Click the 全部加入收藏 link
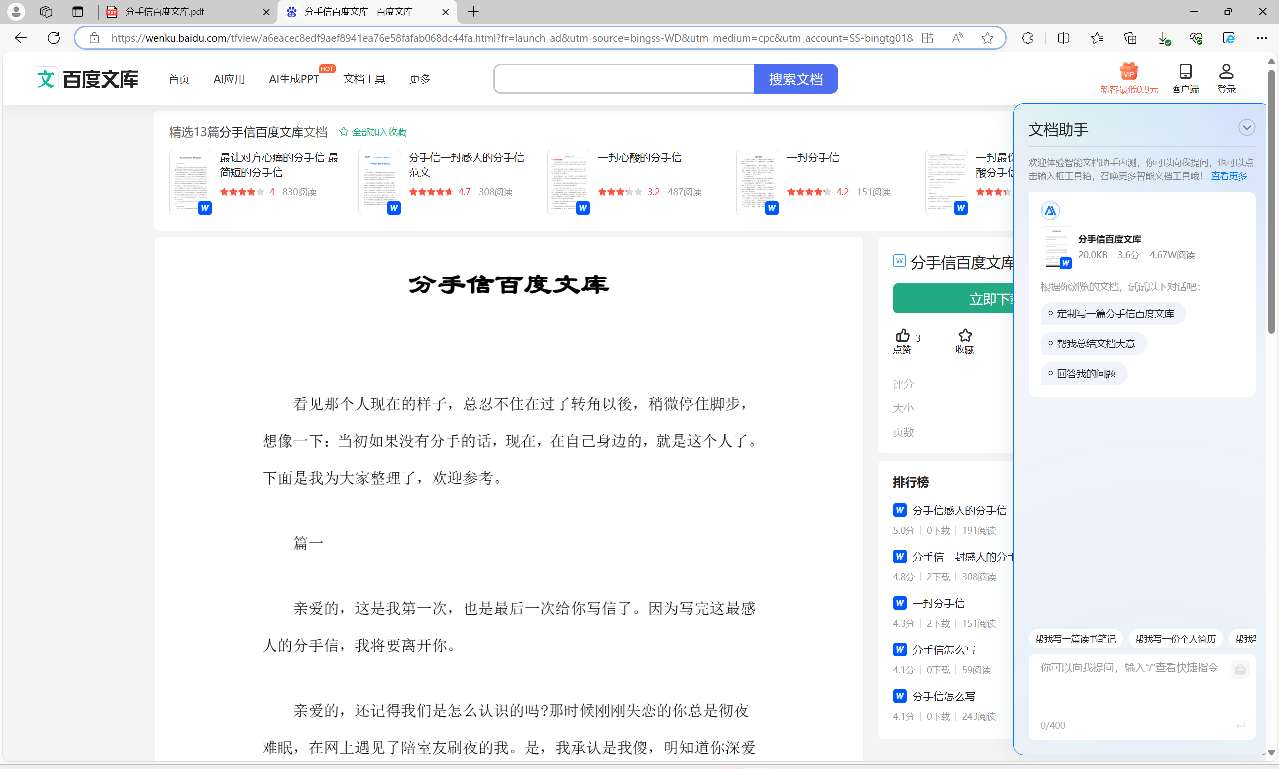This screenshot has width=1279, height=769. [373, 132]
